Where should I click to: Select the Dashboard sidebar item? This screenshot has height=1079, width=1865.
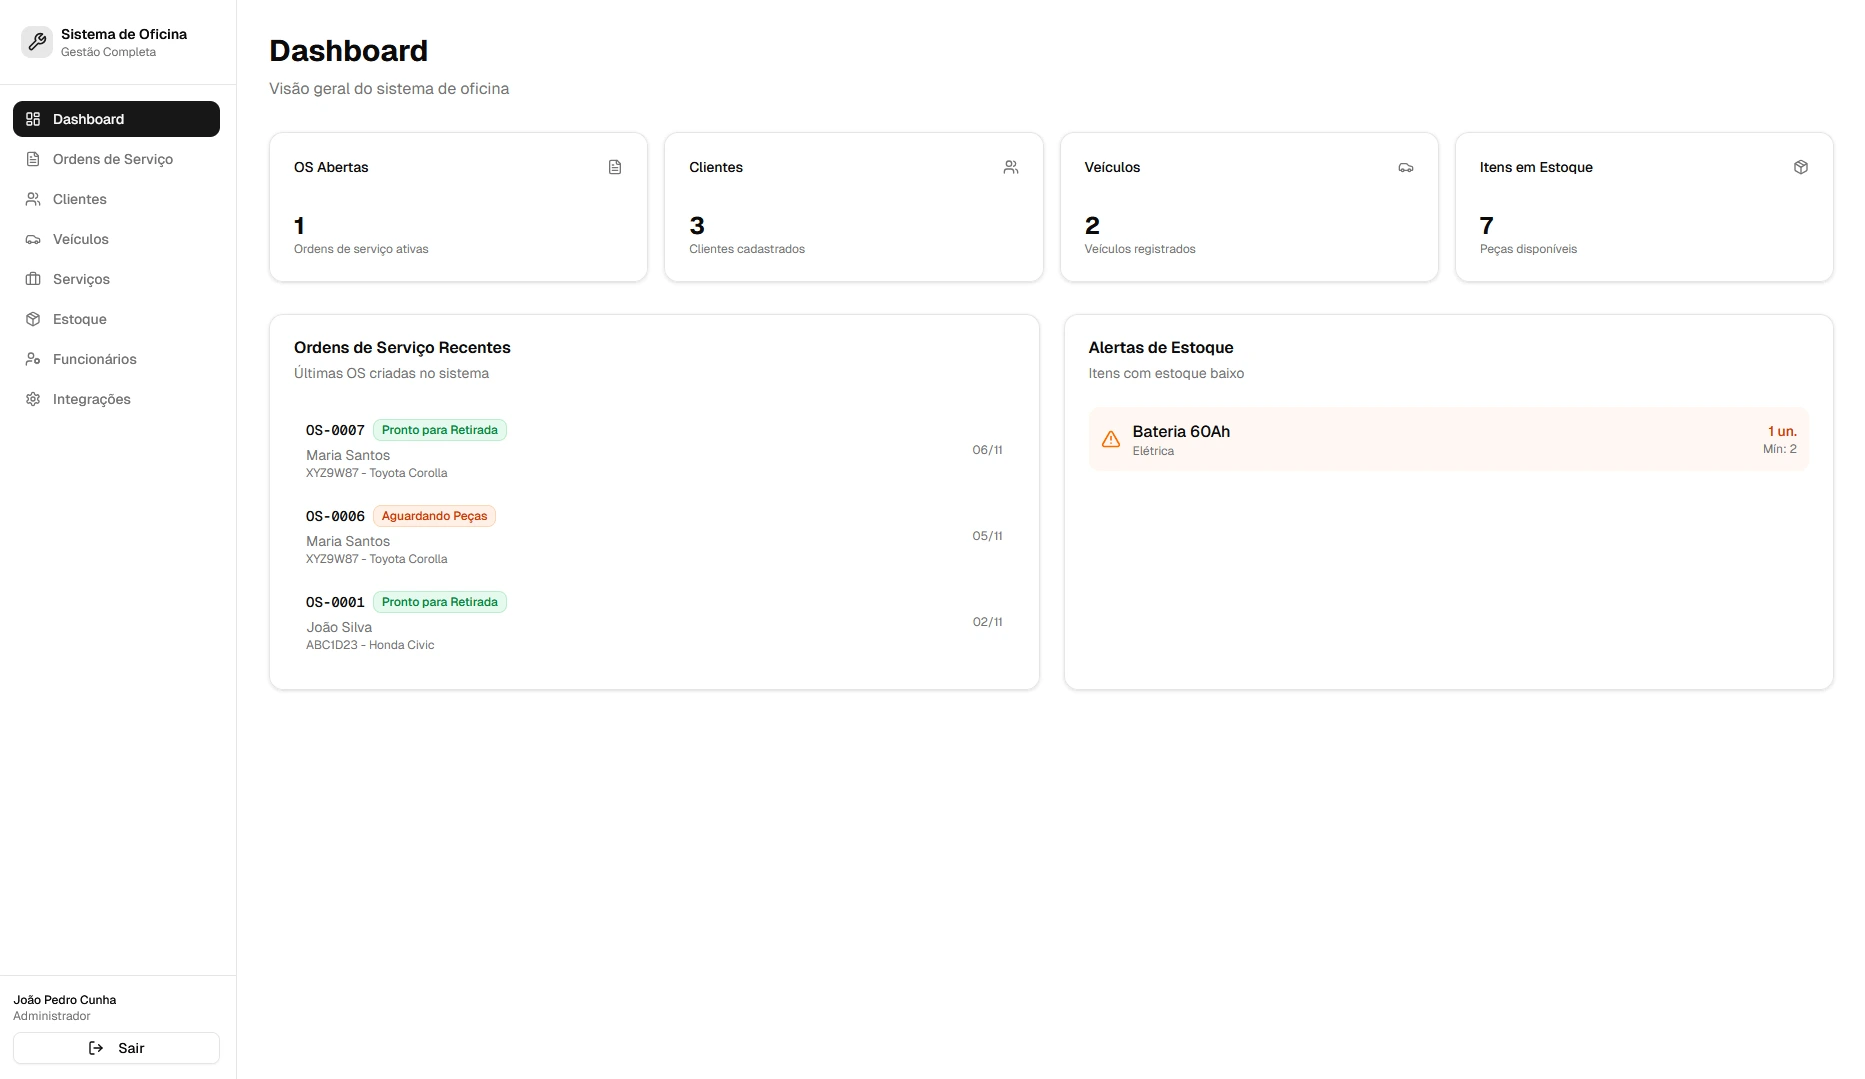116,119
